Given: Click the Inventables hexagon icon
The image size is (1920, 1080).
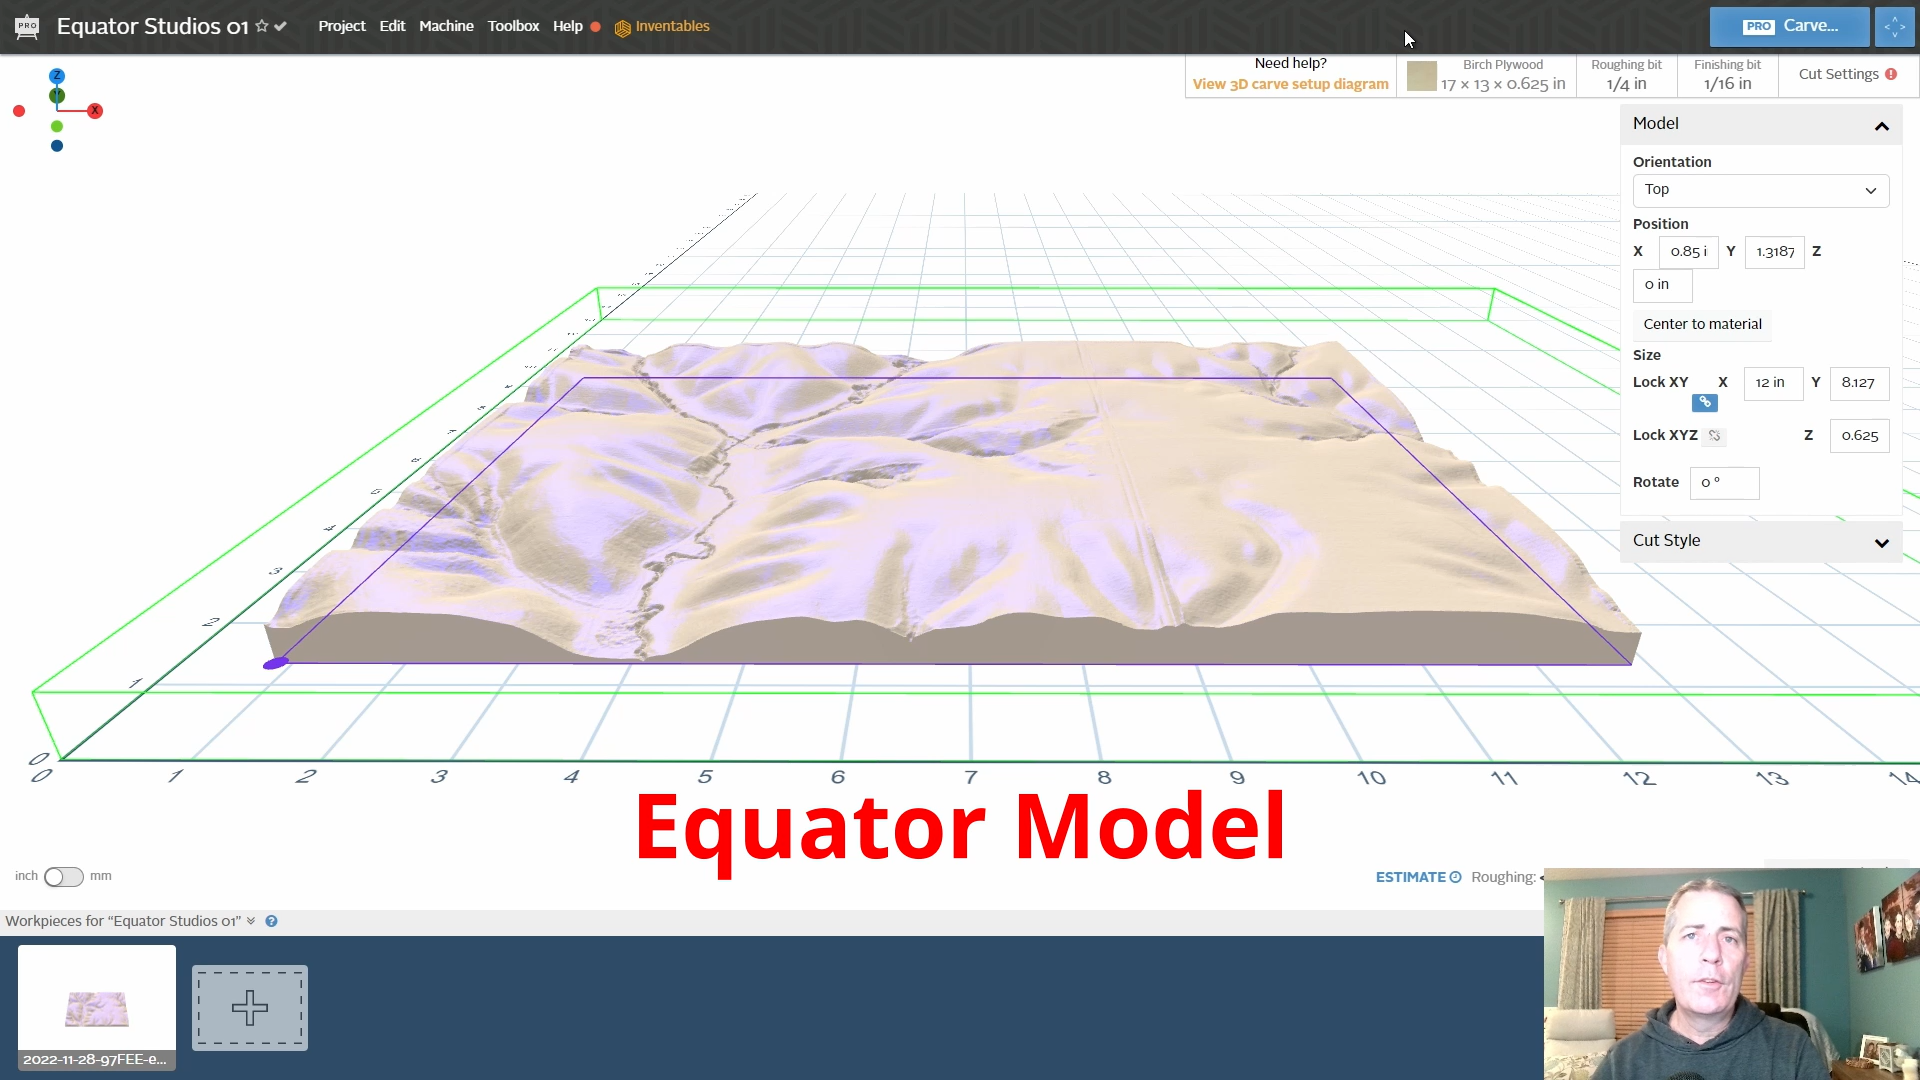Looking at the screenshot, I should tap(622, 27).
